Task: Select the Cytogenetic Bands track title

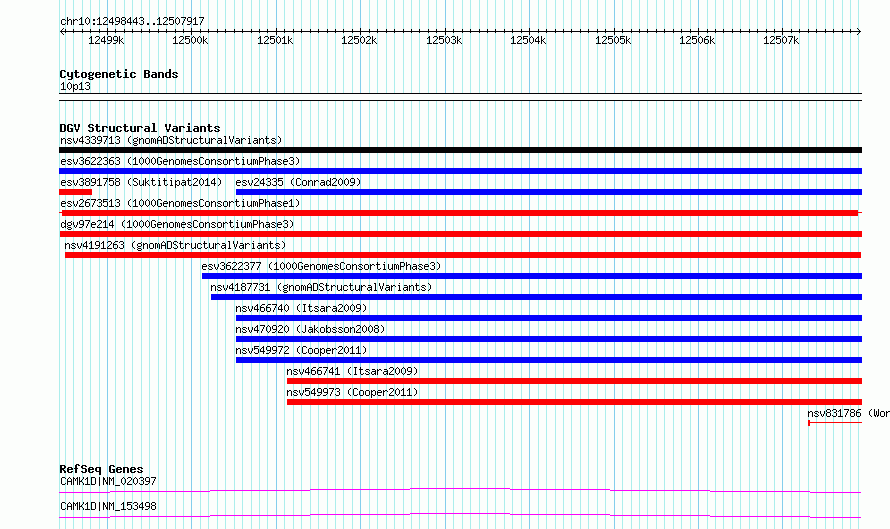Action: tap(119, 74)
